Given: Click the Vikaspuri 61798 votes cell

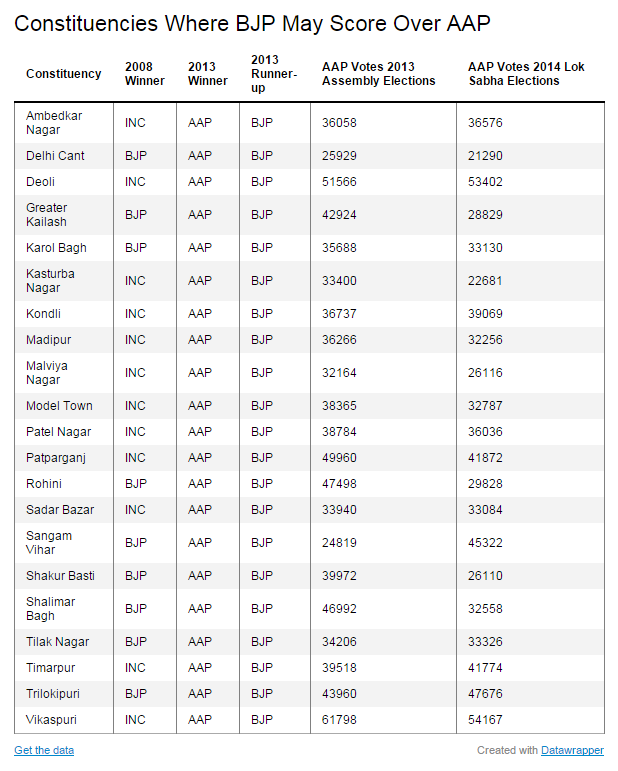Looking at the screenshot, I should tap(339, 720).
